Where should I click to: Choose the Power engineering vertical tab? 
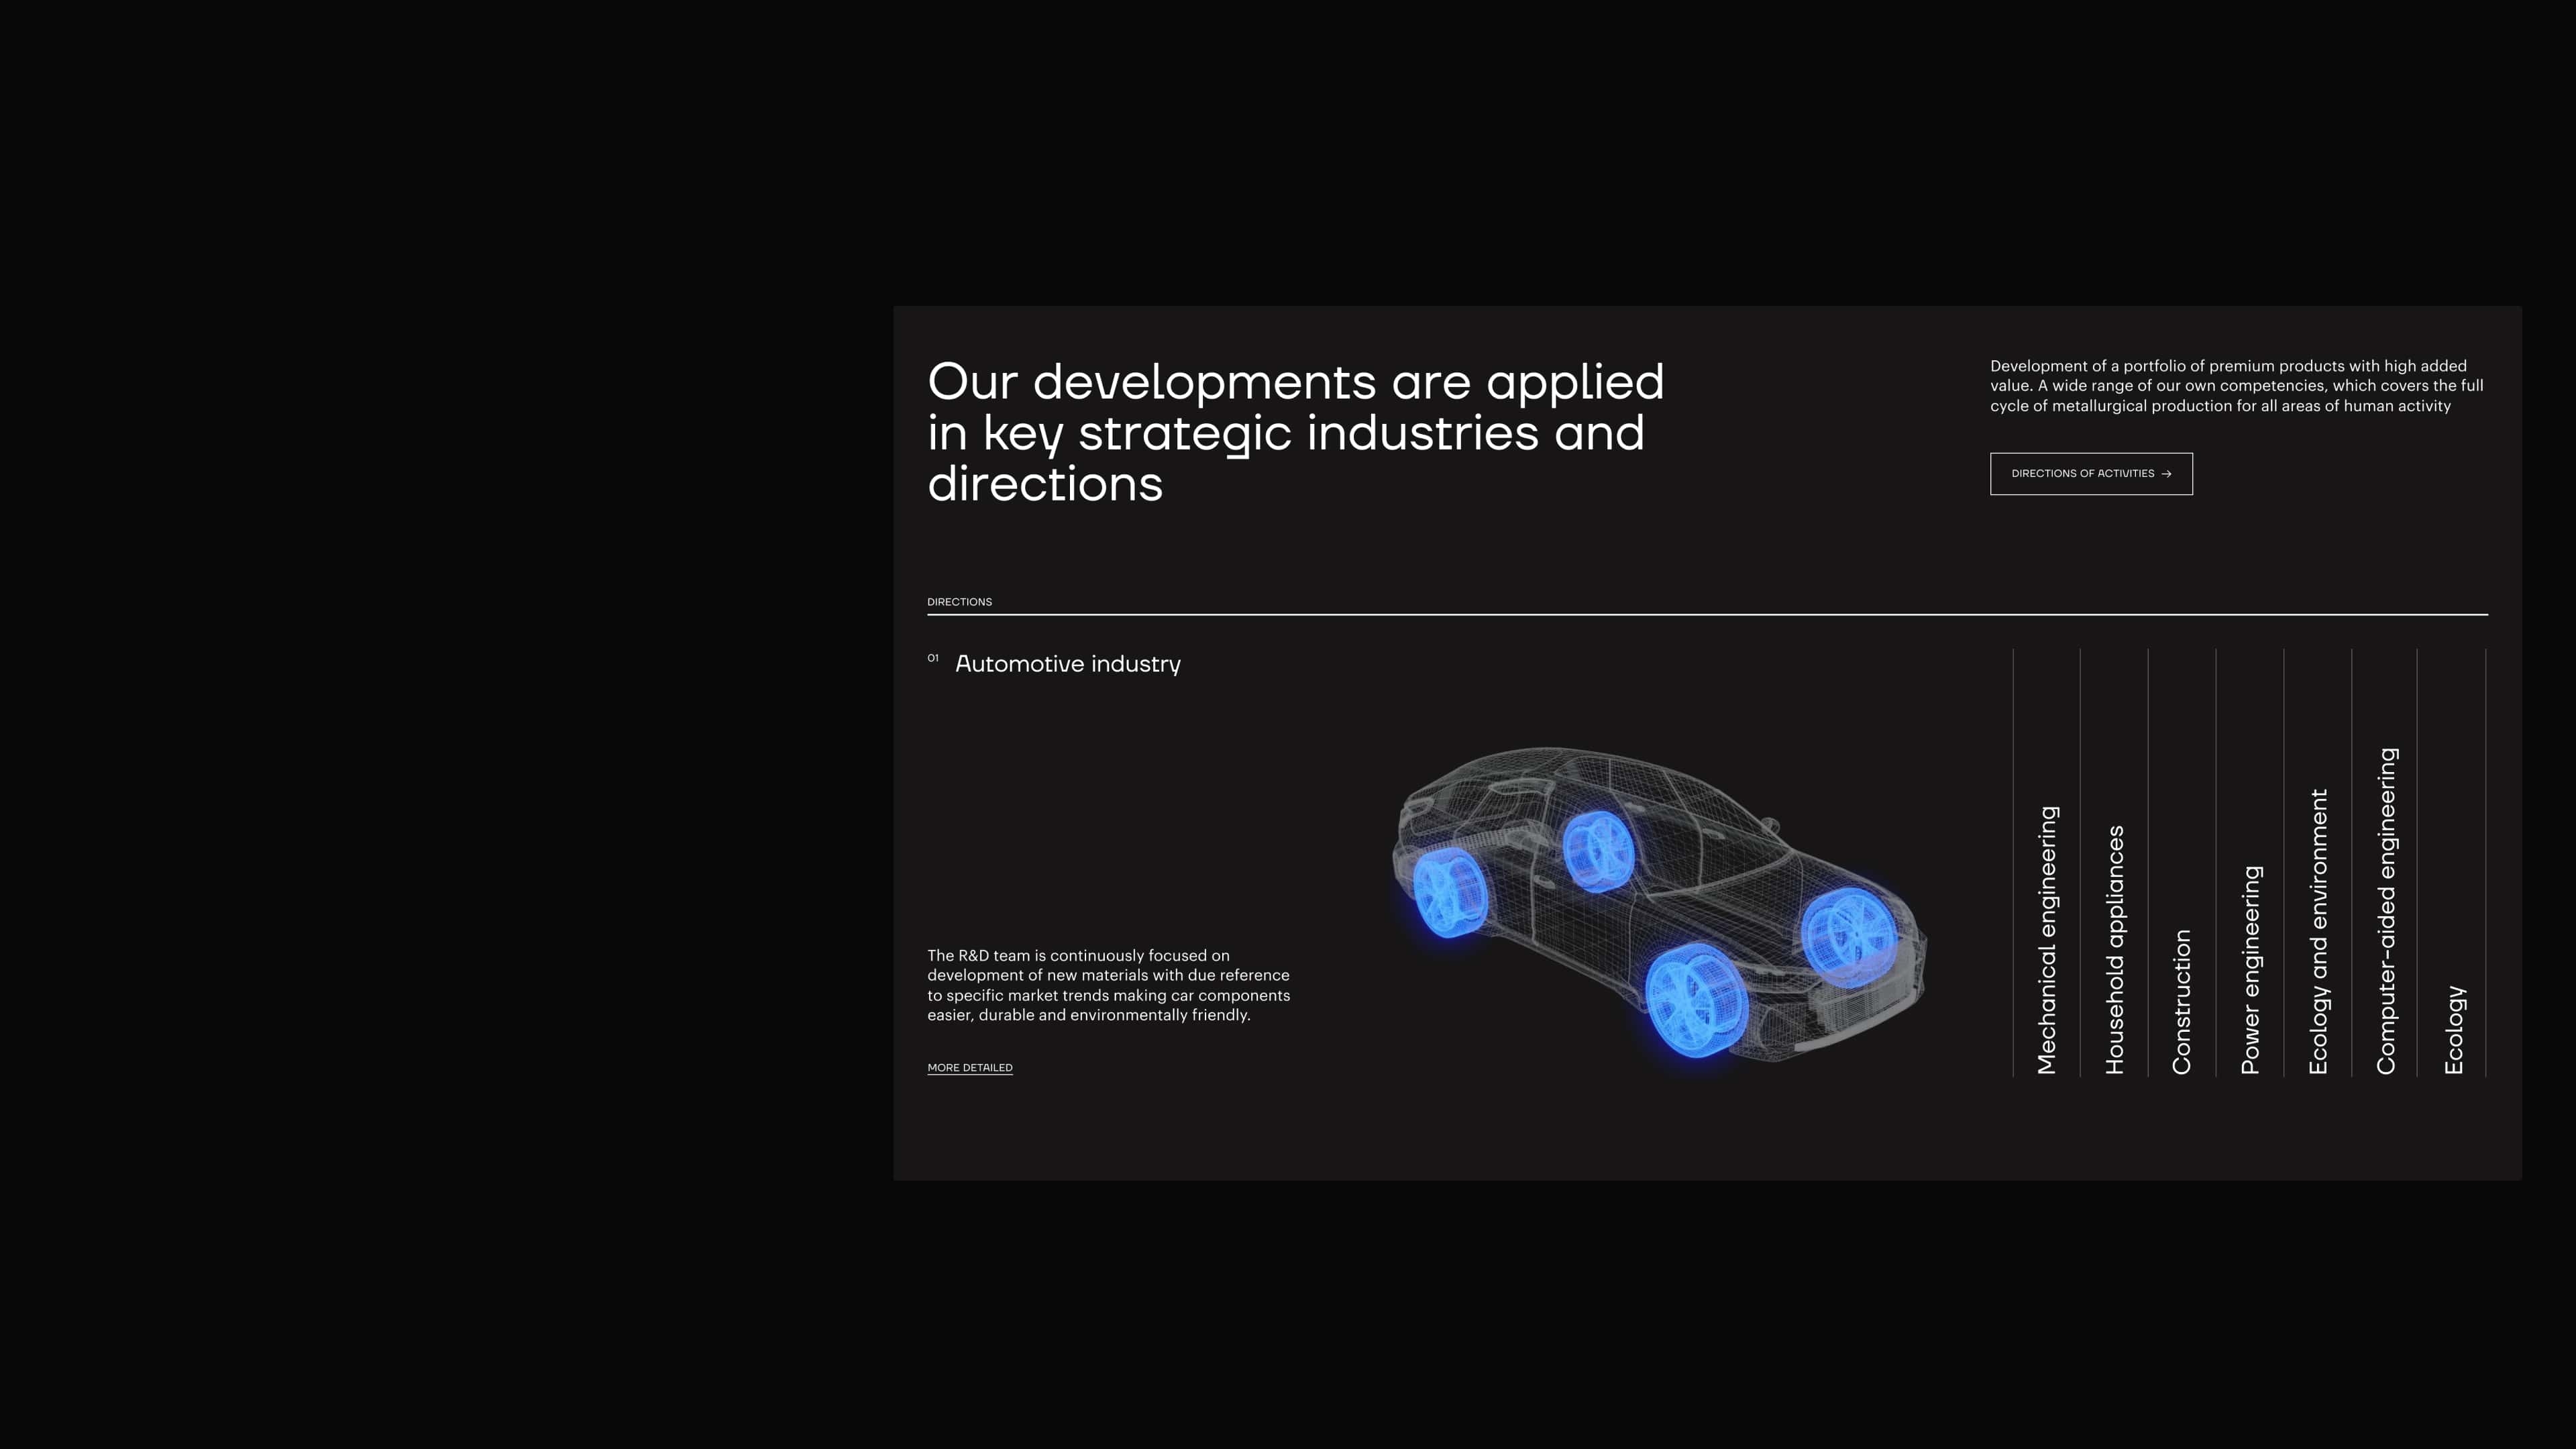click(2250, 863)
